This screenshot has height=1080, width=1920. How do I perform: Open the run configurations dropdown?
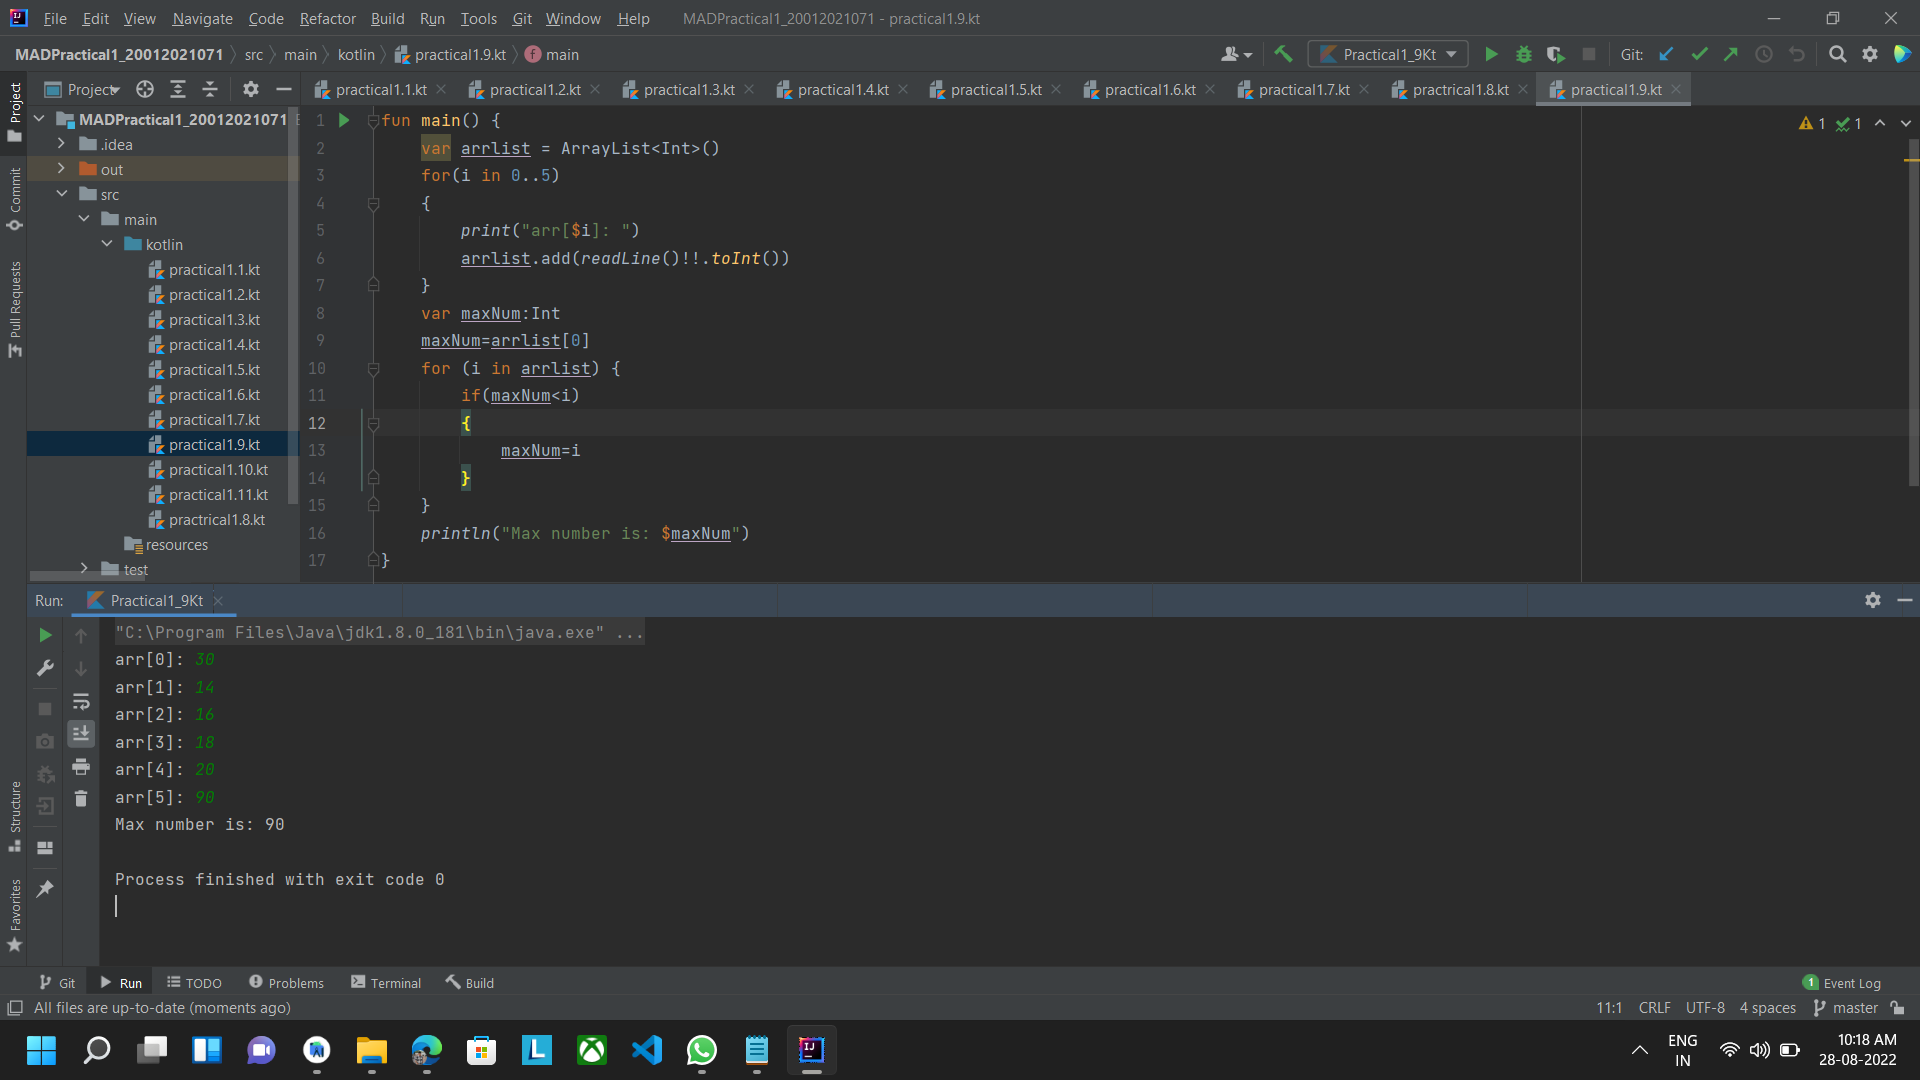tap(1452, 54)
